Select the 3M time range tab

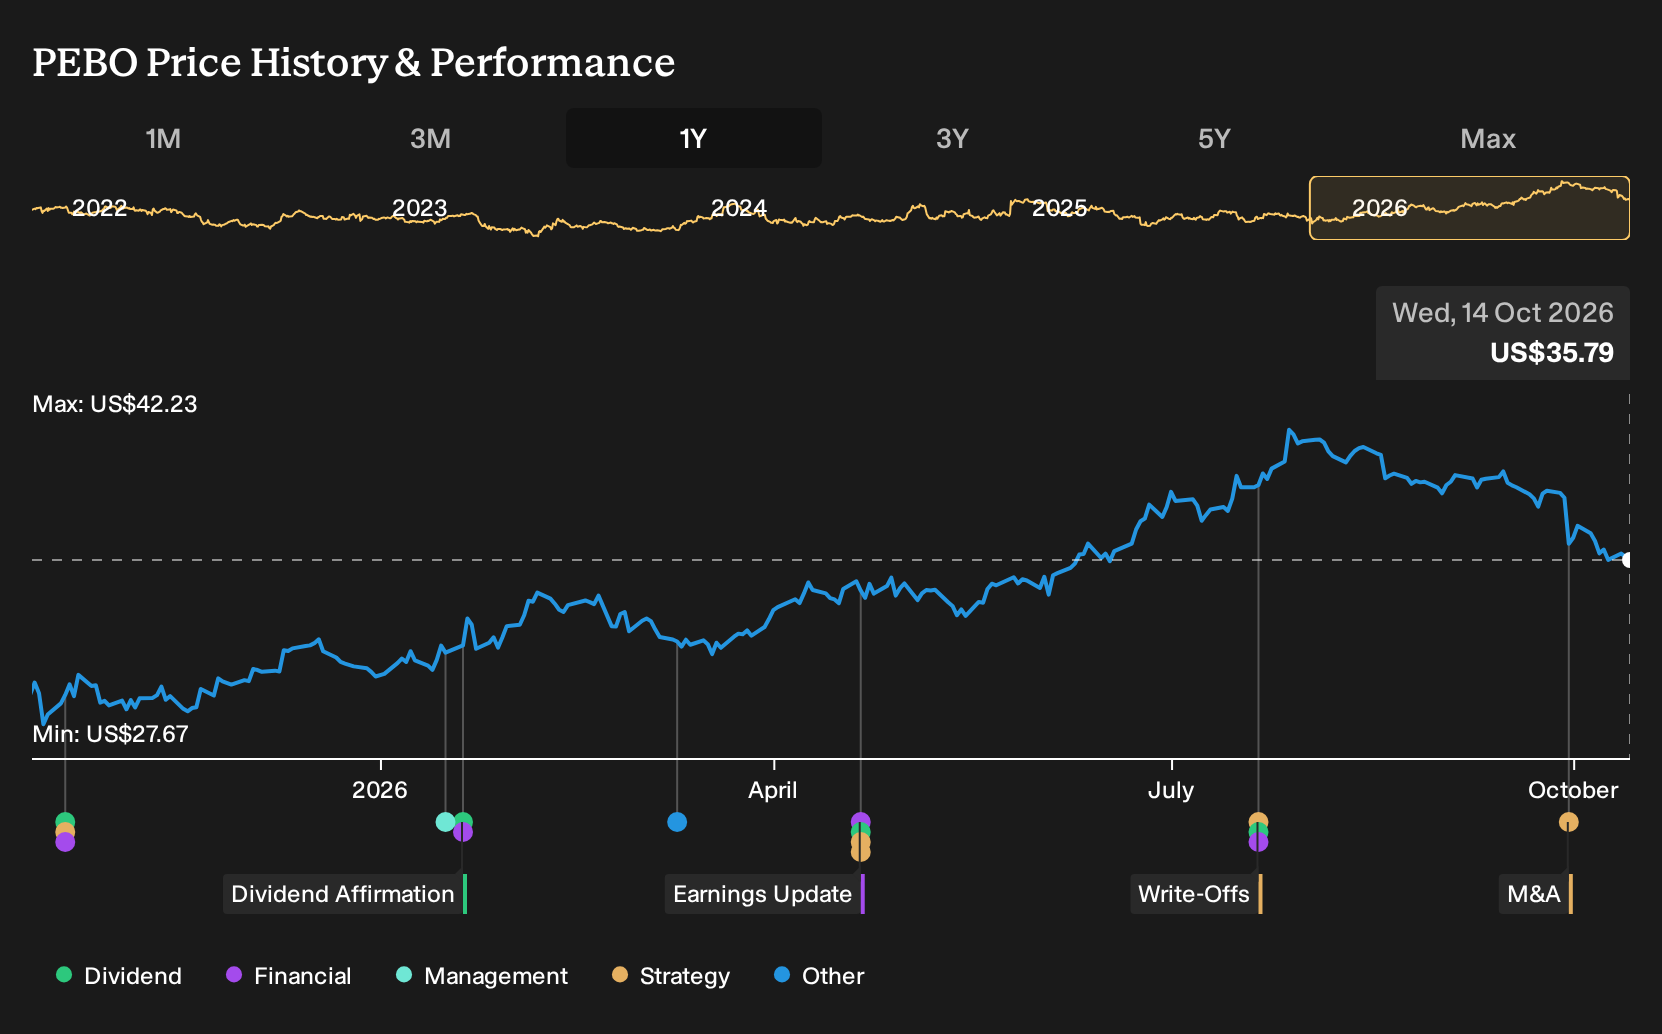(x=430, y=138)
